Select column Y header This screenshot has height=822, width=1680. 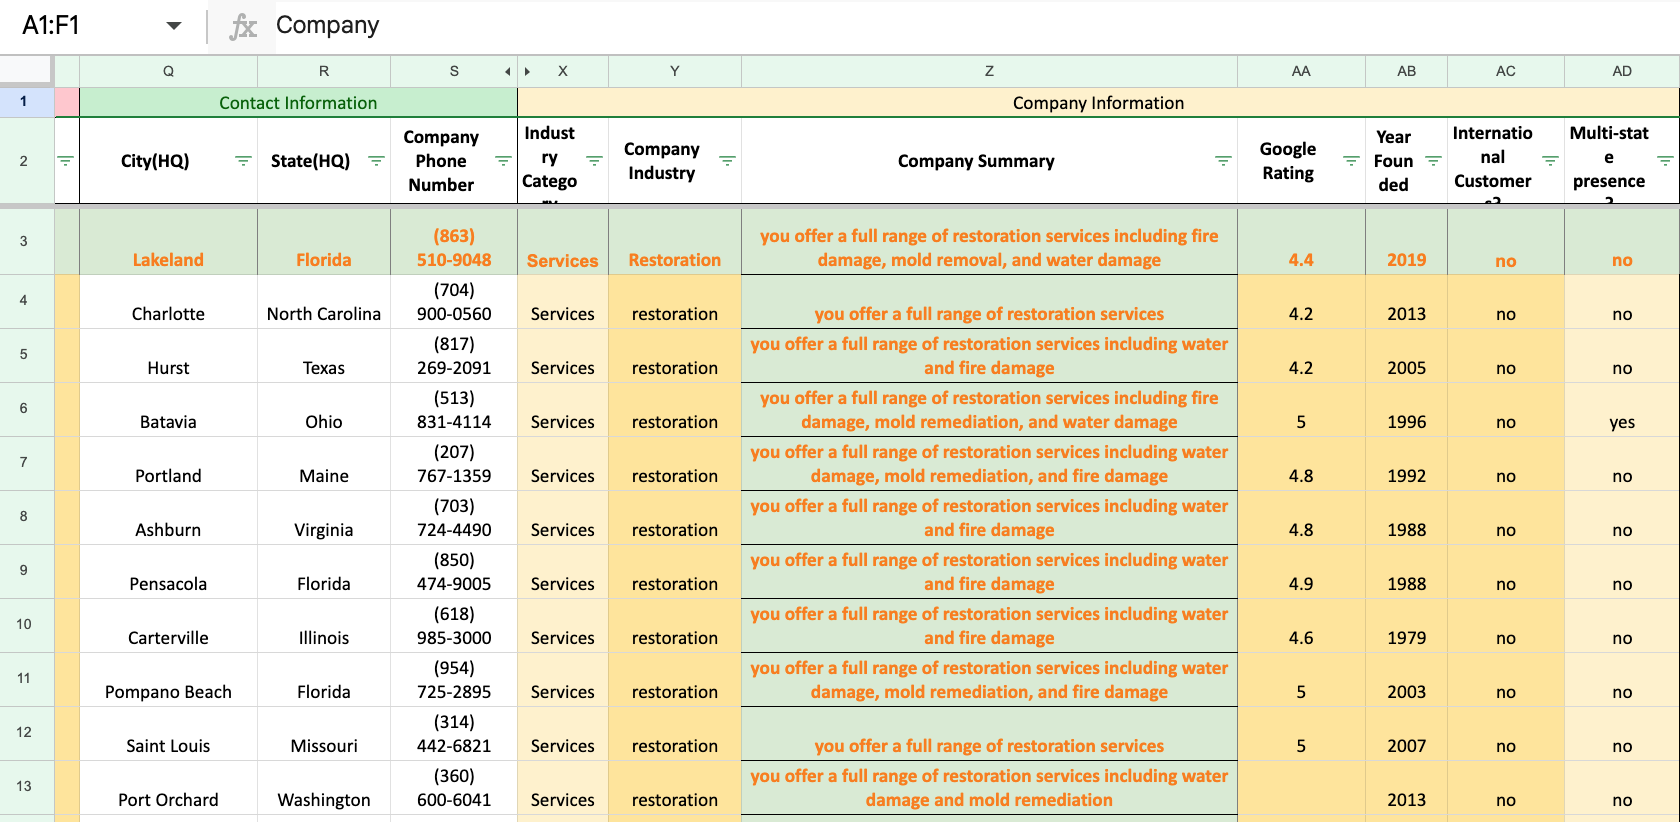tap(675, 71)
